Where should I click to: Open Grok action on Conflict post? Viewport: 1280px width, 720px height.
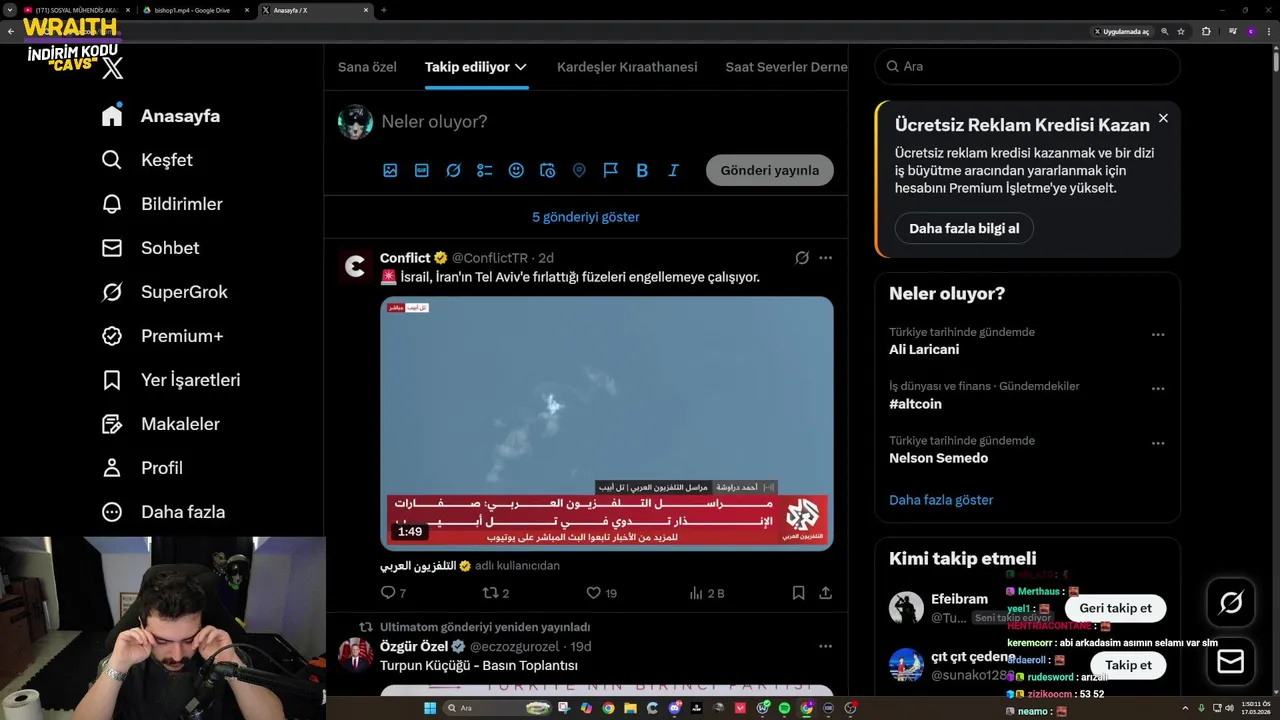(x=802, y=258)
